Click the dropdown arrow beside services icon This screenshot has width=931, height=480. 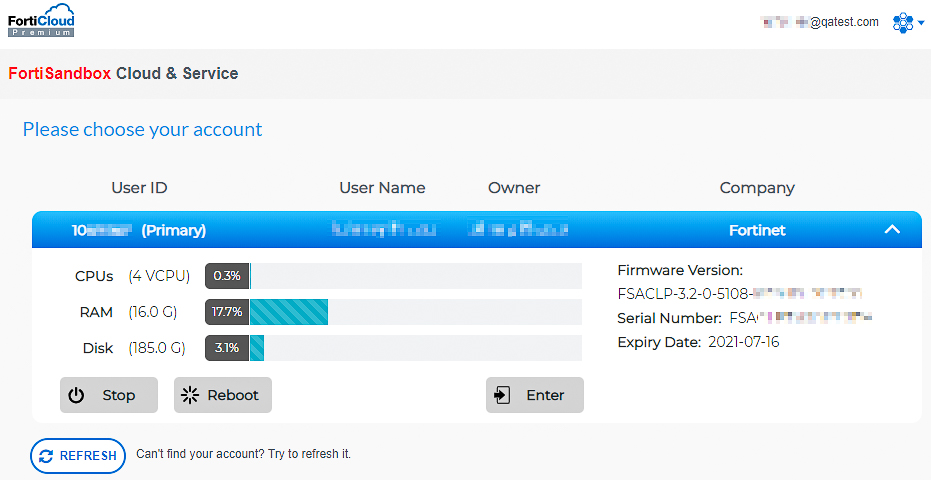coord(921,23)
